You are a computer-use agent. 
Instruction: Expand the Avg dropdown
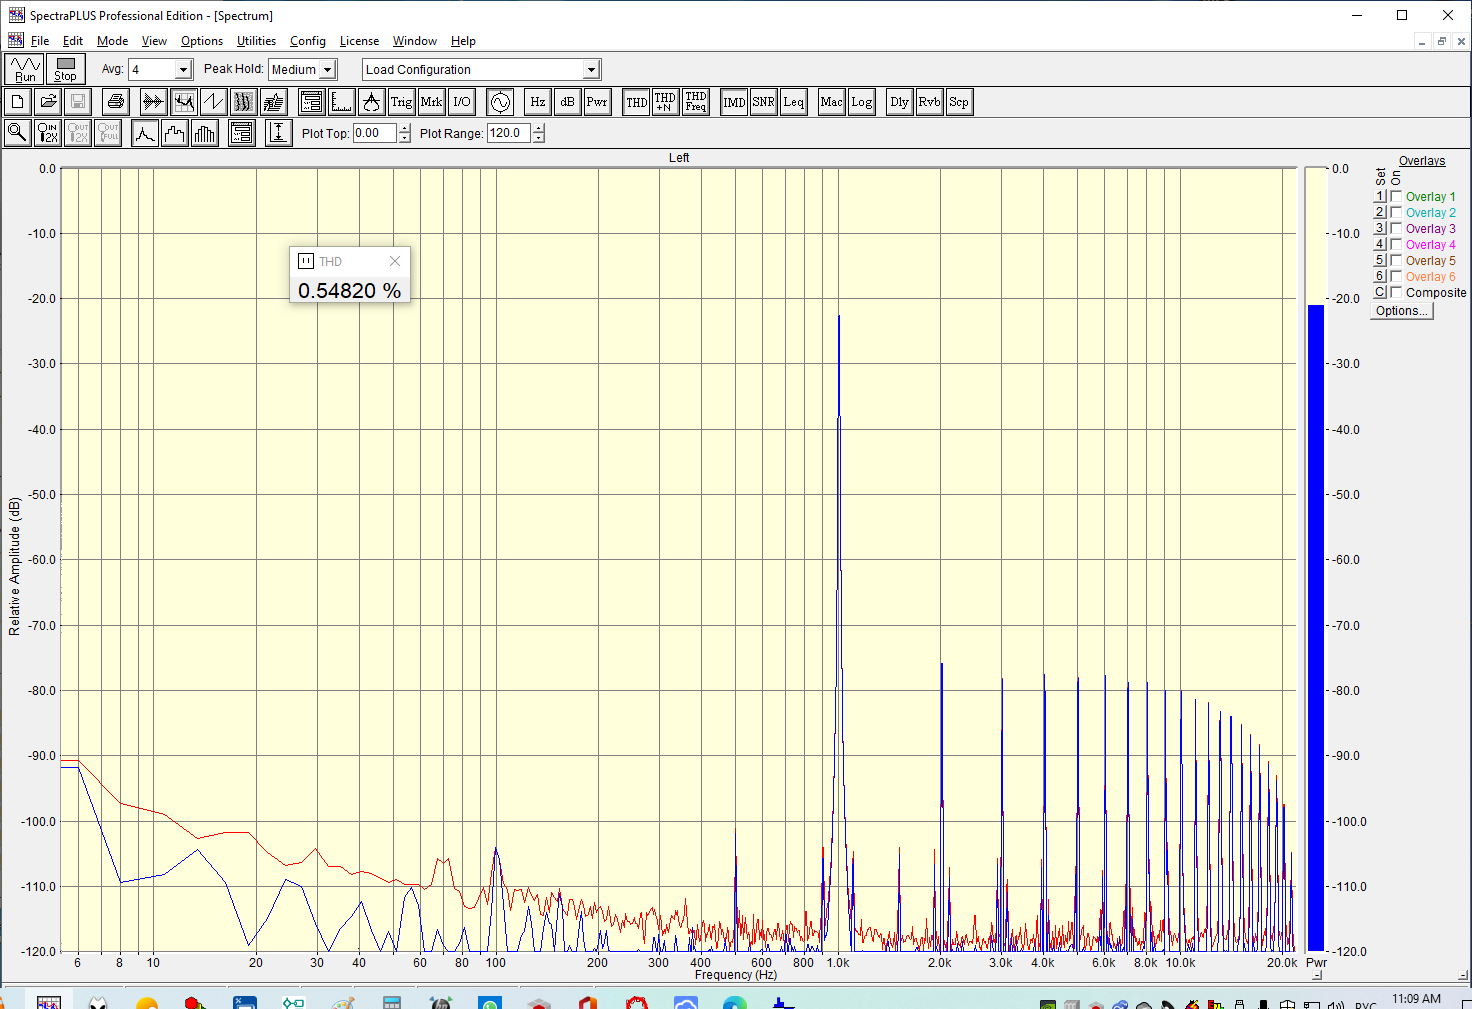coord(183,69)
